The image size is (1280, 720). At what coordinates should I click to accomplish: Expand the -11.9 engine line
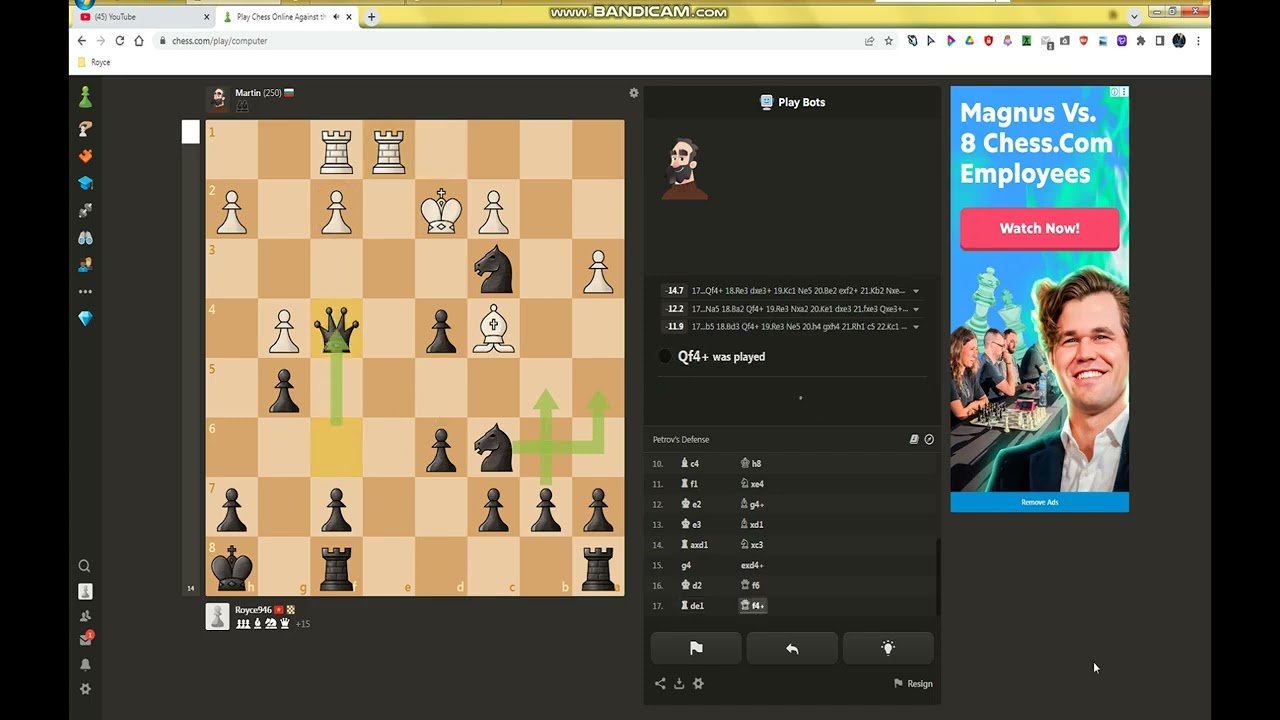point(916,327)
